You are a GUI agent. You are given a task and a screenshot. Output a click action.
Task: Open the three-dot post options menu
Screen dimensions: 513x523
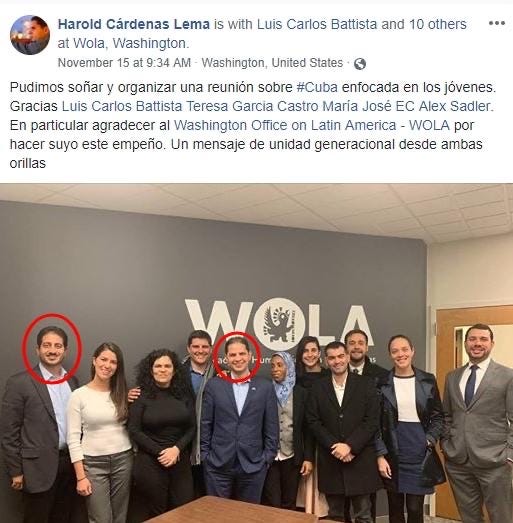tap(497, 23)
